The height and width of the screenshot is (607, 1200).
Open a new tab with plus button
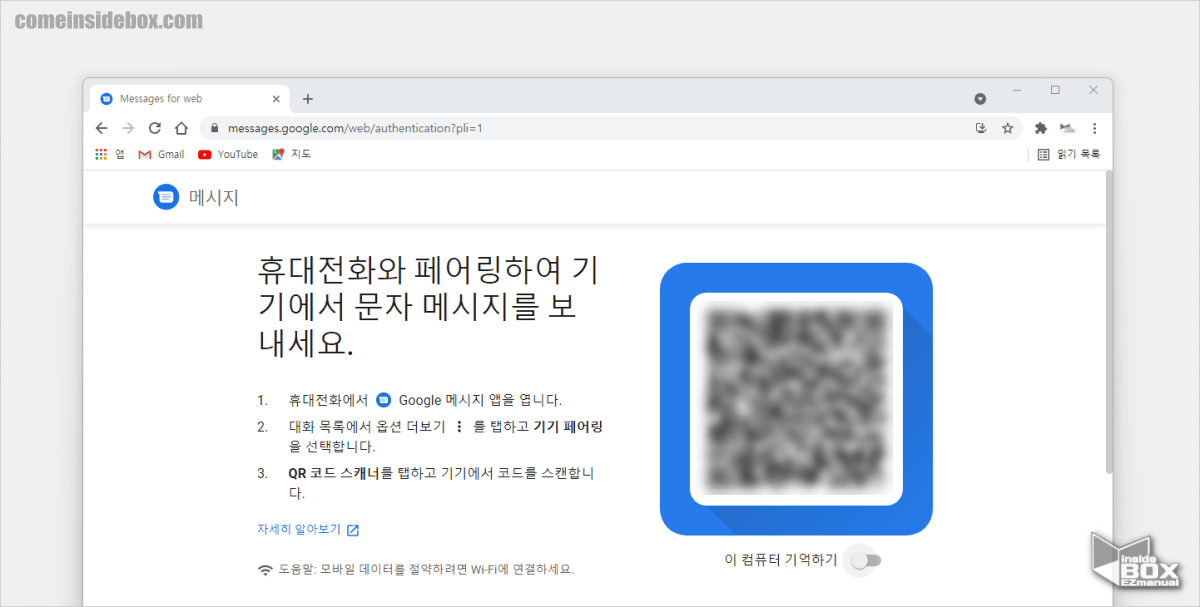point(308,99)
